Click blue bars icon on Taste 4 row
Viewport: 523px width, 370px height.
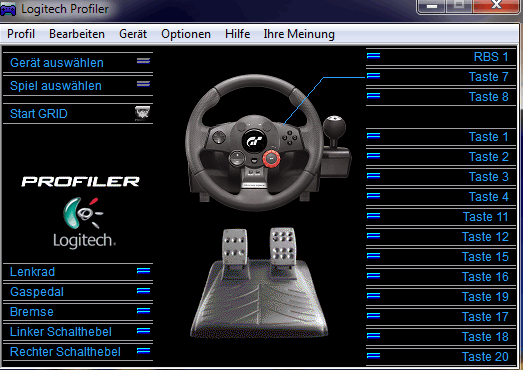click(374, 196)
